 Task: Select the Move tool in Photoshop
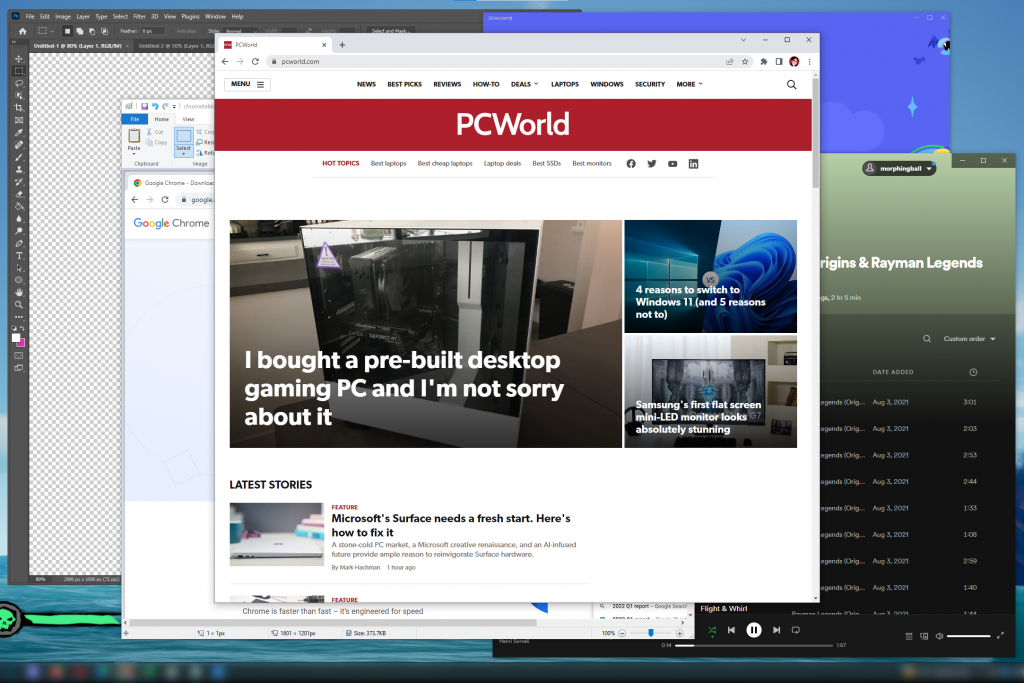[x=18, y=56]
